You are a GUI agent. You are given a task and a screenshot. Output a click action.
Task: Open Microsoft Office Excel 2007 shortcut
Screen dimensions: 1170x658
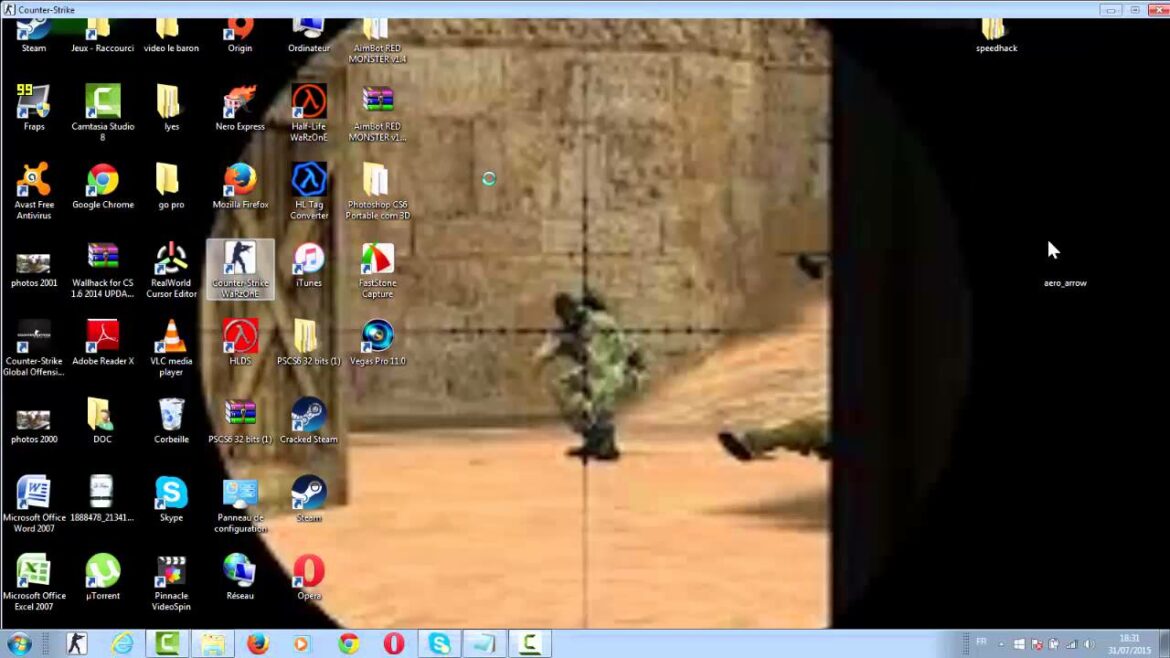pyautogui.click(x=34, y=572)
